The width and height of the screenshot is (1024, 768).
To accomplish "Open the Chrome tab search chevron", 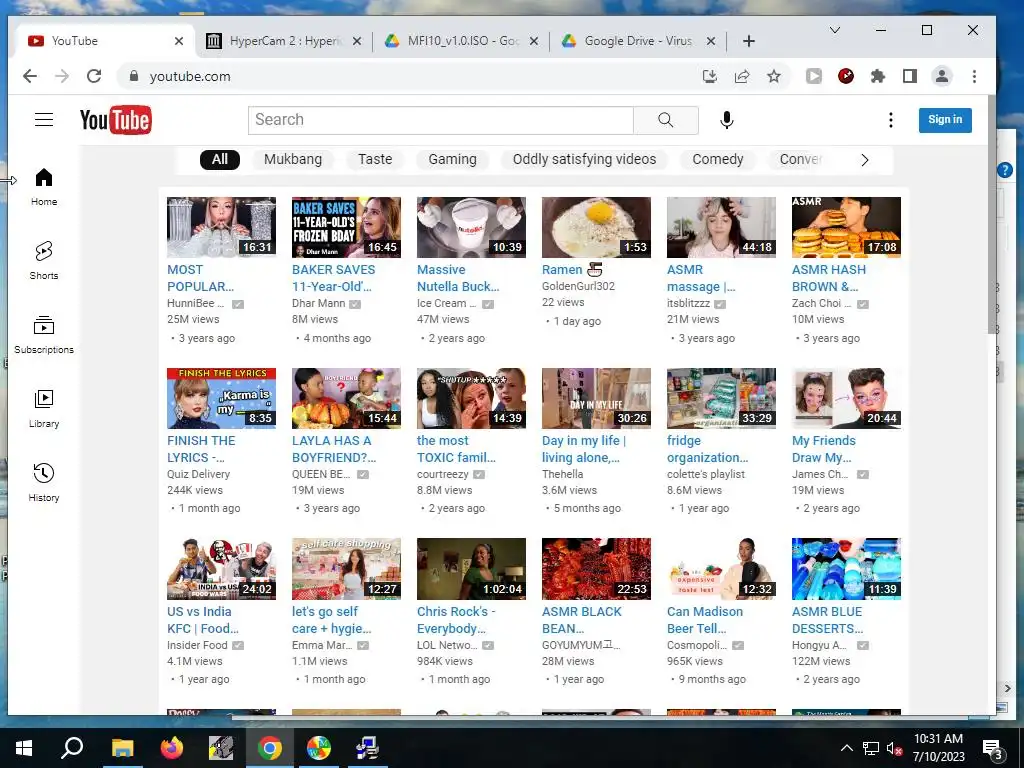I will tap(835, 30).
